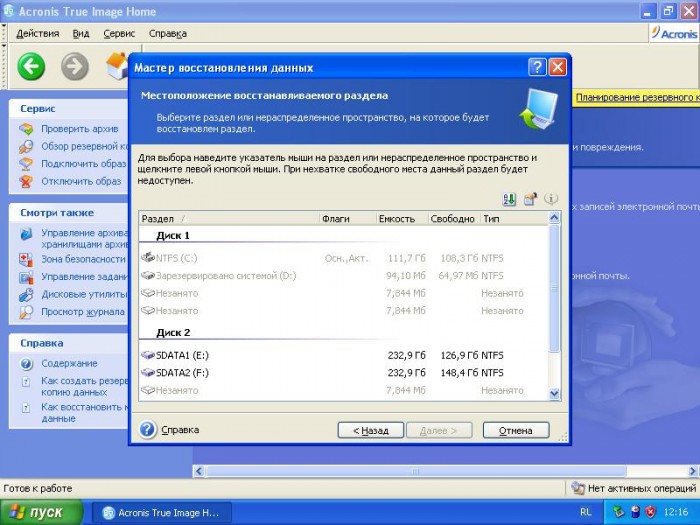Click the Тип column header
Screen dimensions: 700x525
(514, 219)
